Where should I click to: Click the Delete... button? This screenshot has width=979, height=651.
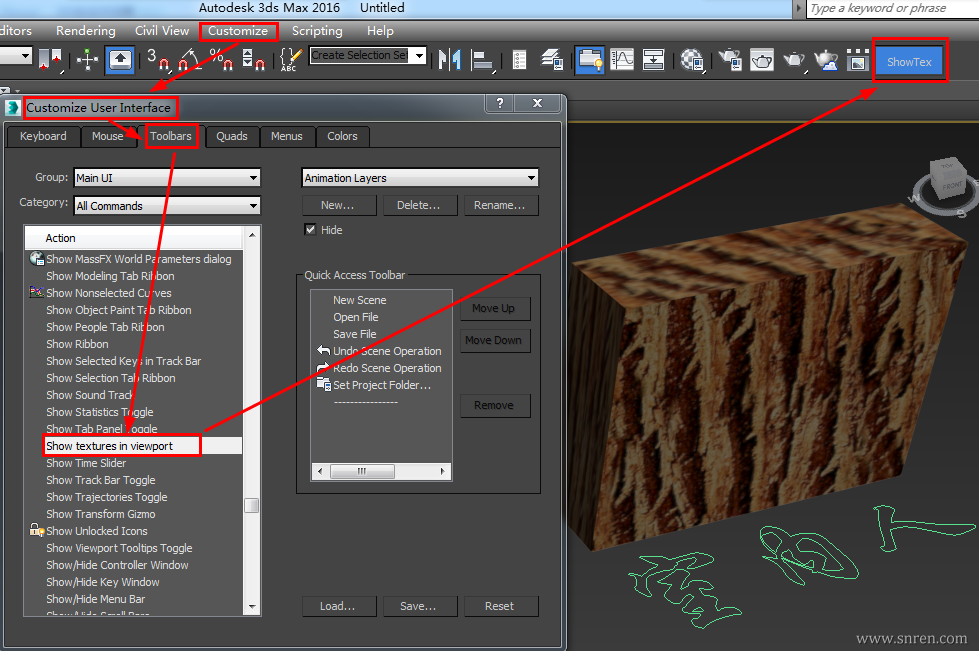point(418,205)
